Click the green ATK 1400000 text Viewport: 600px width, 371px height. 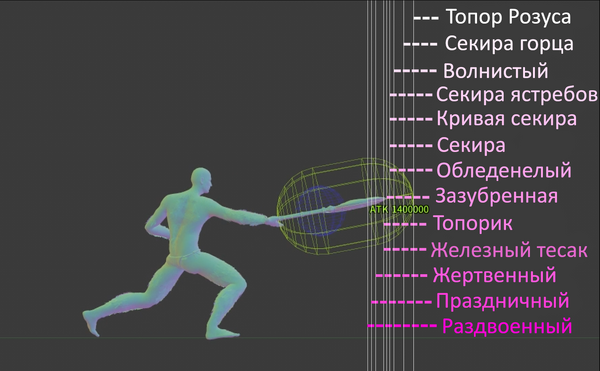(399, 209)
